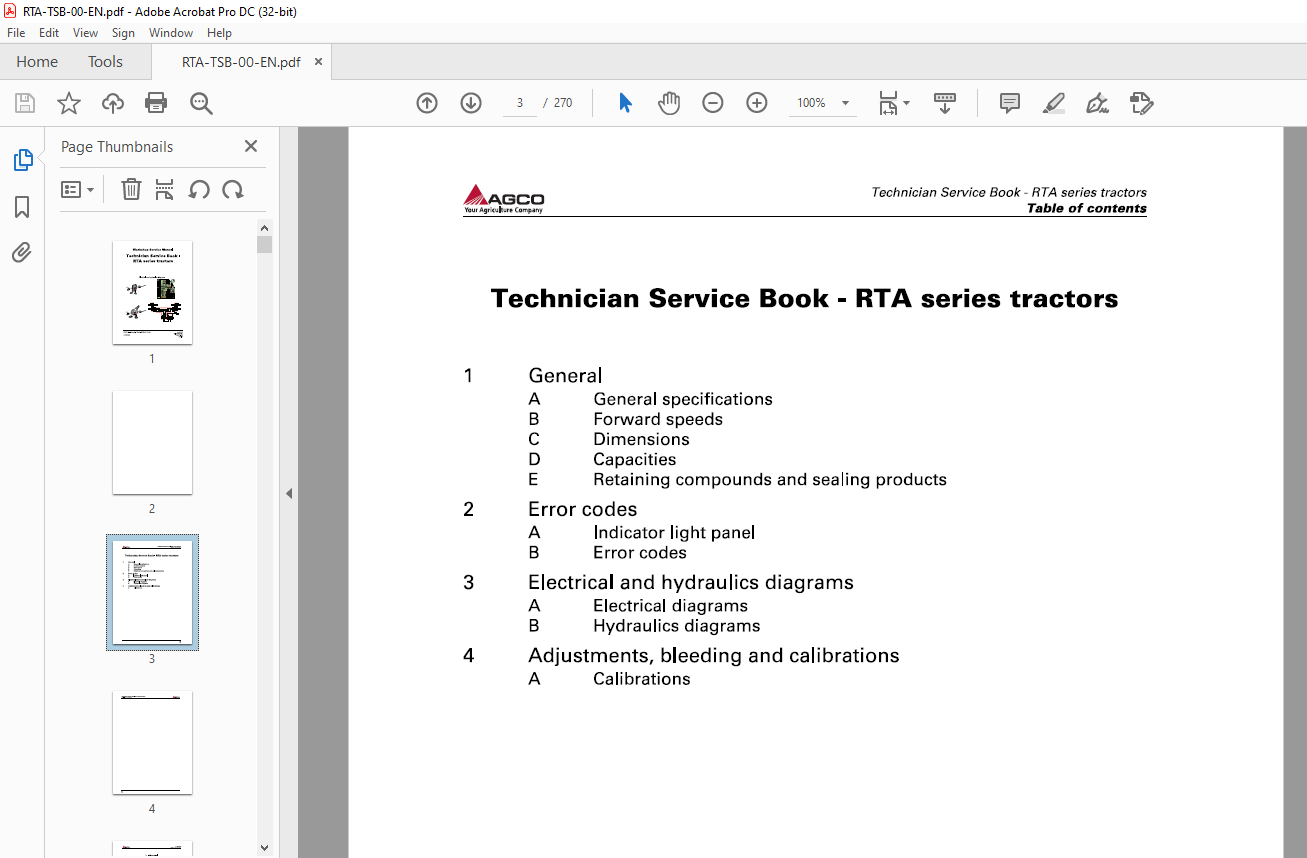
Task: Zoom in with the plus icon
Action: click(x=757, y=103)
